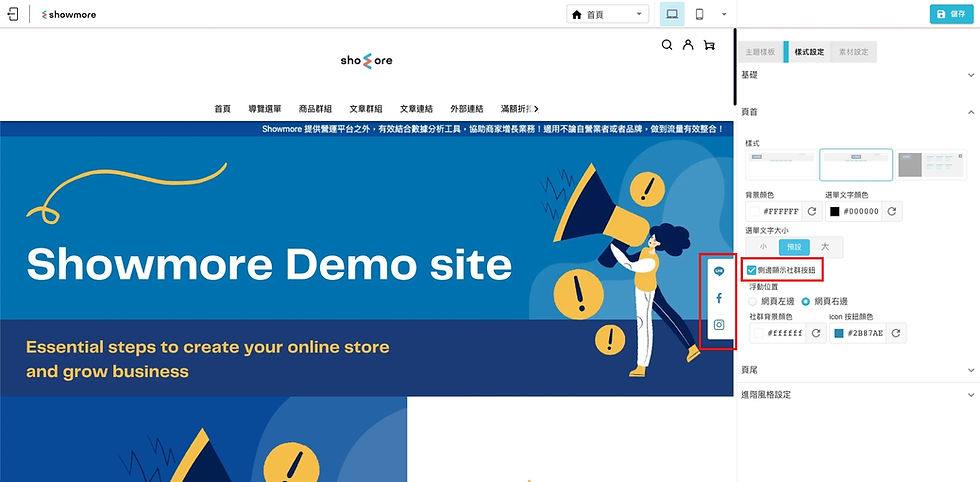Screen dimensions: 980x482
Task: Collapse the 頁首 section
Action: [858, 112]
